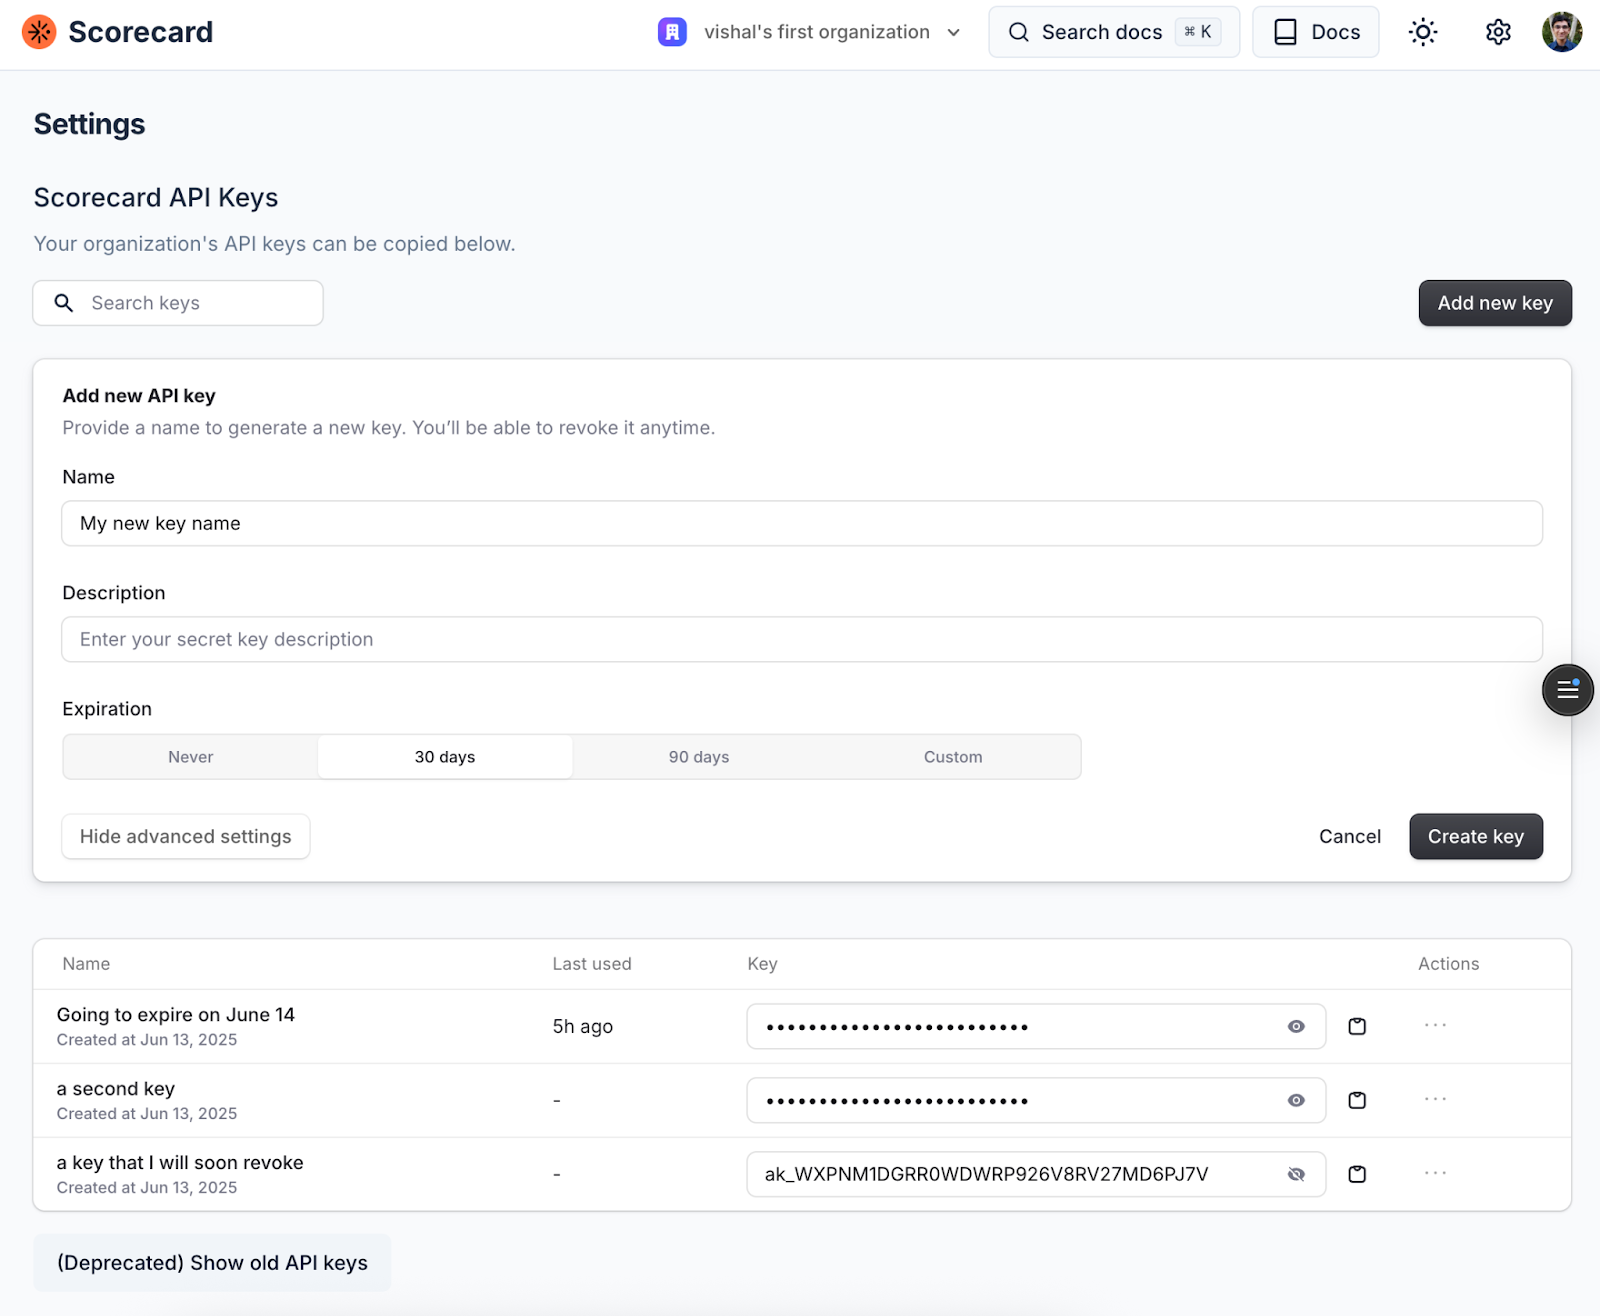Viewport: 1600px width, 1316px height.
Task: Show the 'Going to expire on June 14' key
Action: (x=1295, y=1026)
